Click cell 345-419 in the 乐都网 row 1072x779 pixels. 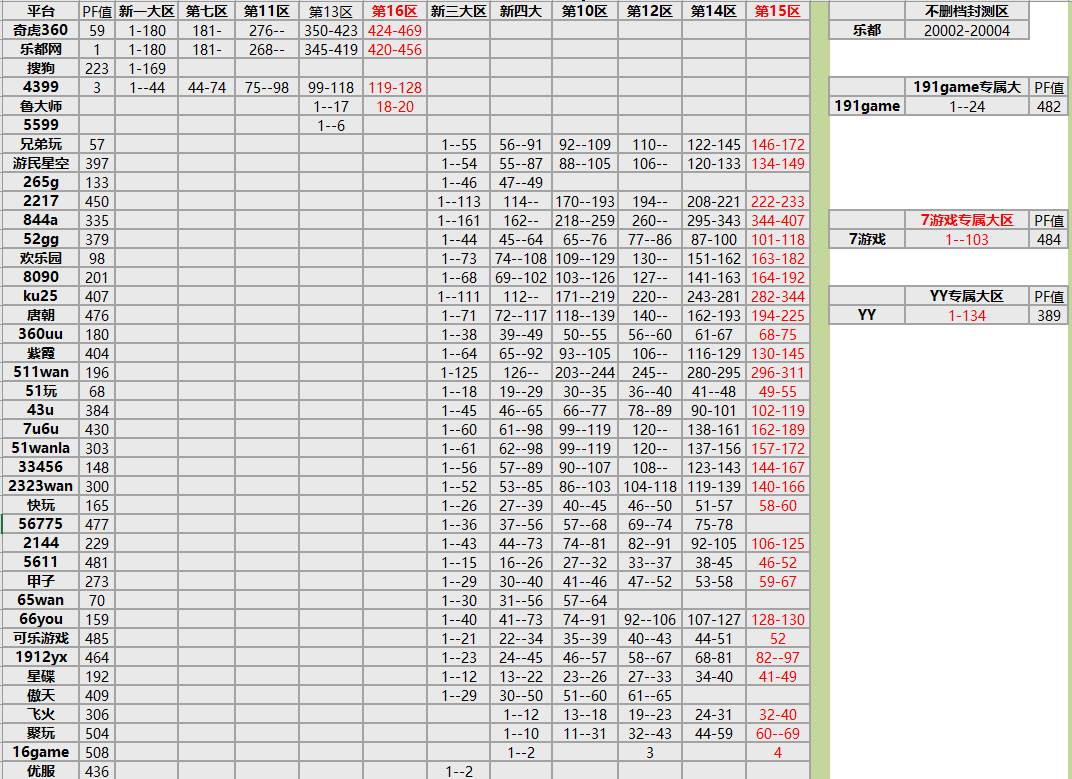coord(331,49)
